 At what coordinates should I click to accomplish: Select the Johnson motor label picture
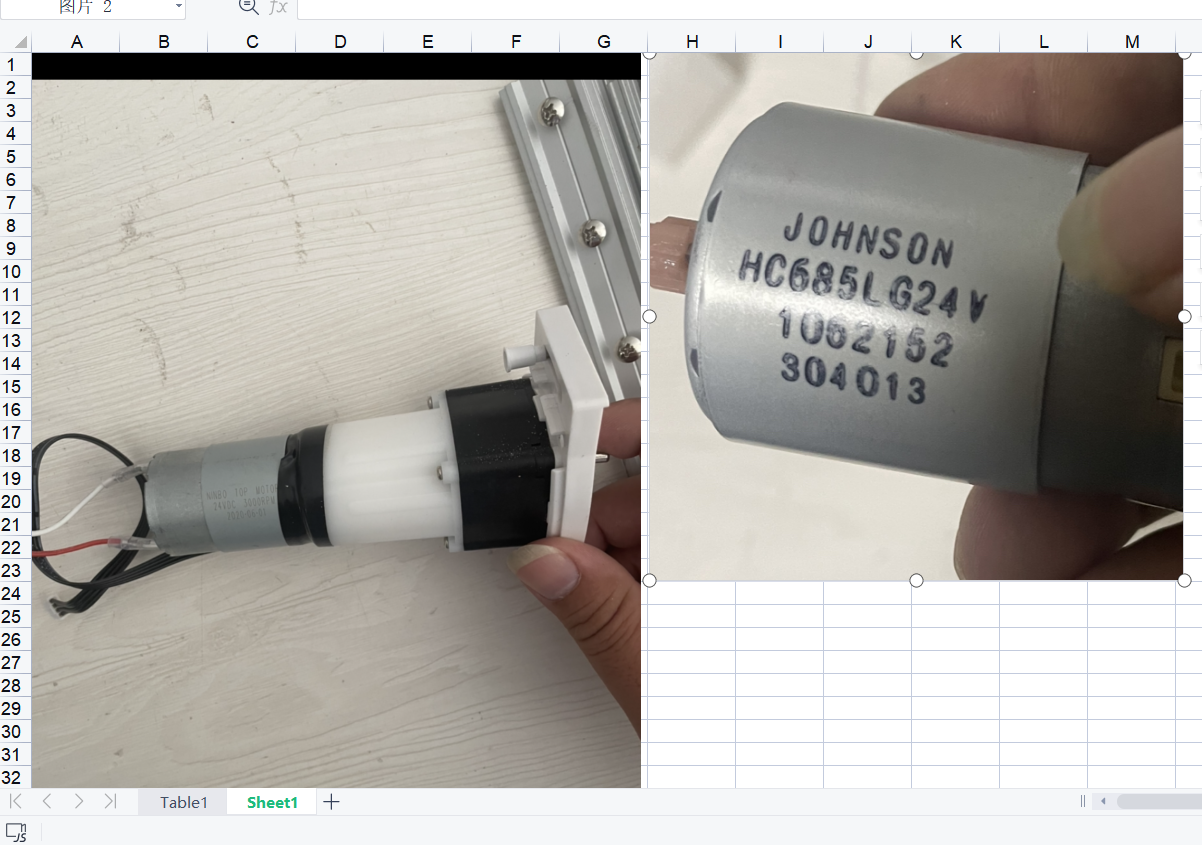[x=915, y=316]
